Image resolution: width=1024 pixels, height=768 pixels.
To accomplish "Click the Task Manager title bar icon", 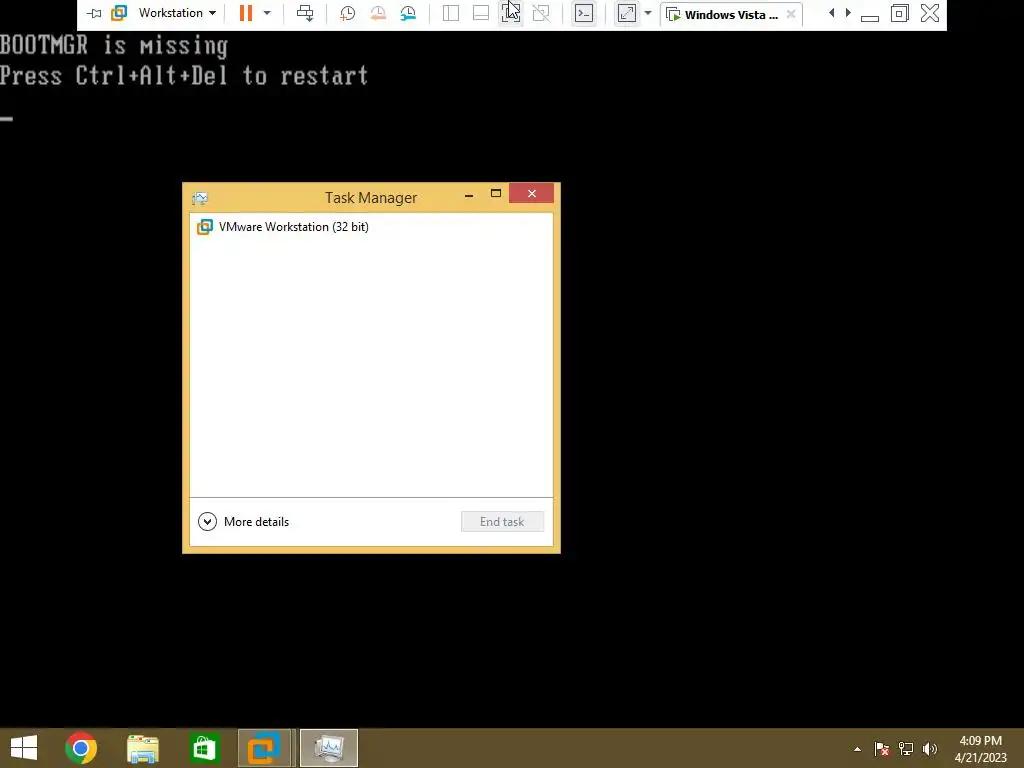I will point(200,198).
